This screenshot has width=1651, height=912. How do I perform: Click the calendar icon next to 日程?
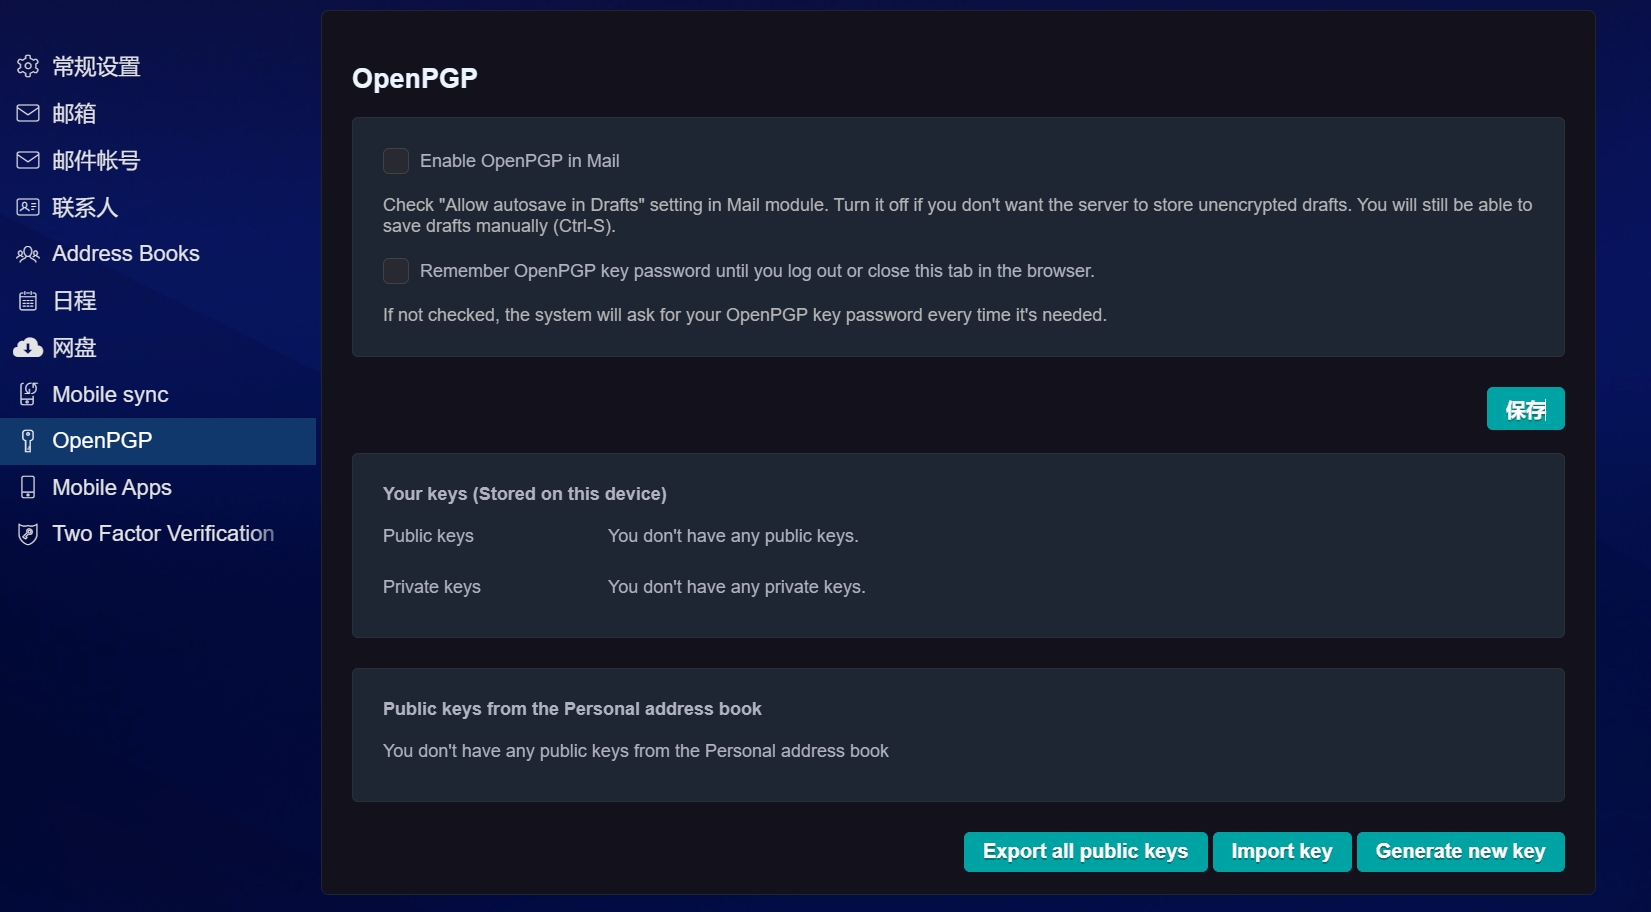click(x=28, y=301)
